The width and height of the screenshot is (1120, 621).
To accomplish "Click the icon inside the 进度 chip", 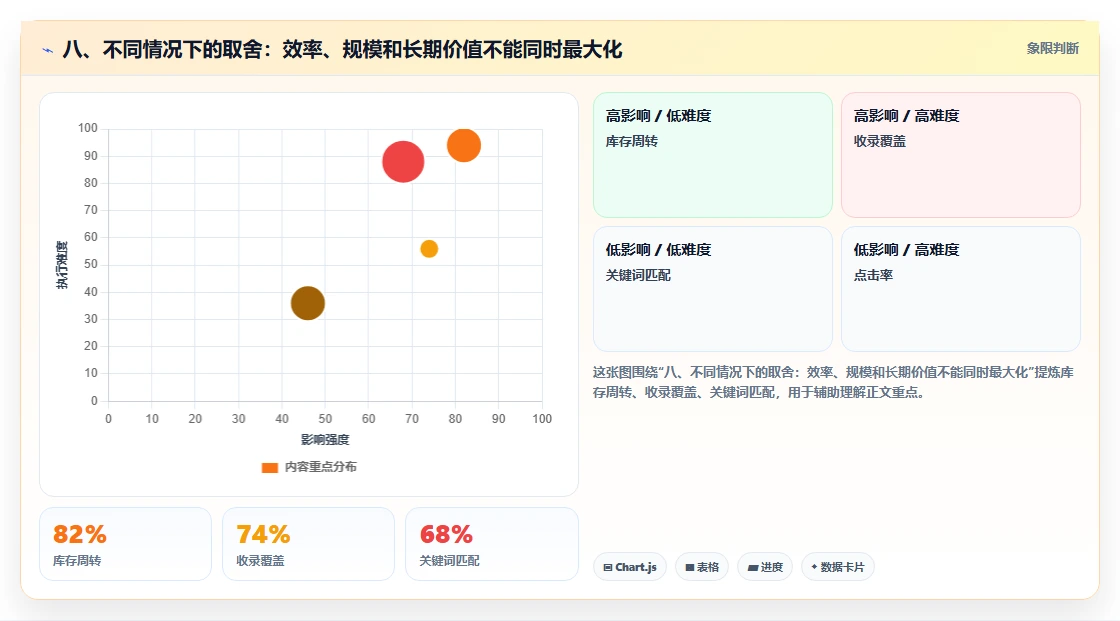I will [x=753, y=567].
